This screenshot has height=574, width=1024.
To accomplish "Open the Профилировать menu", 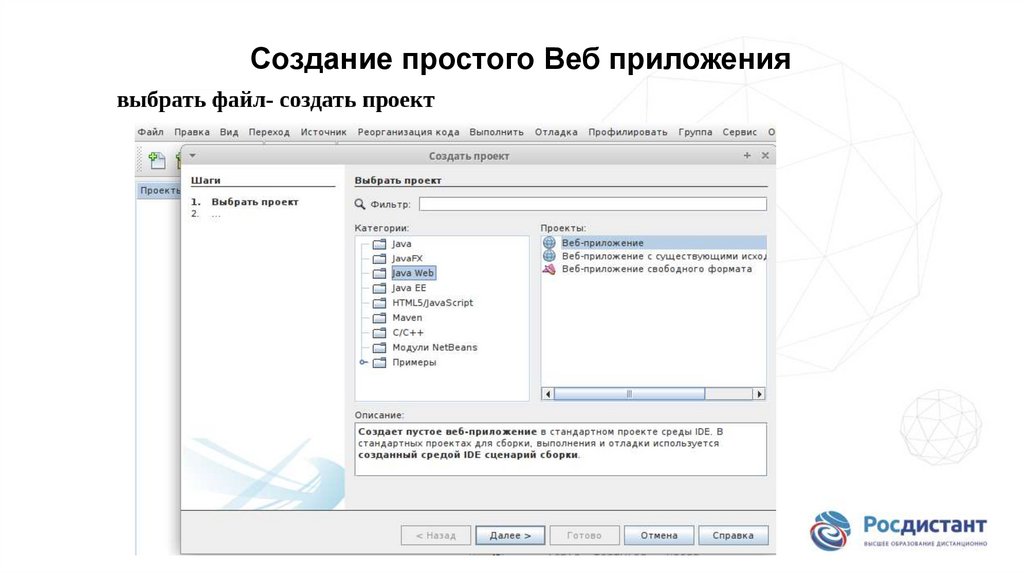I will click(628, 132).
